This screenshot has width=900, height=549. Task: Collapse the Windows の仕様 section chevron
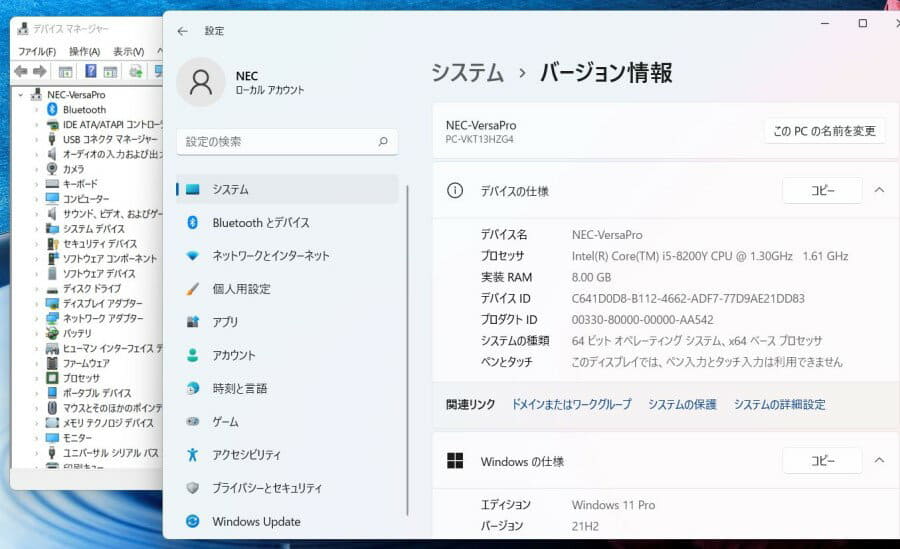[x=879, y=460]
